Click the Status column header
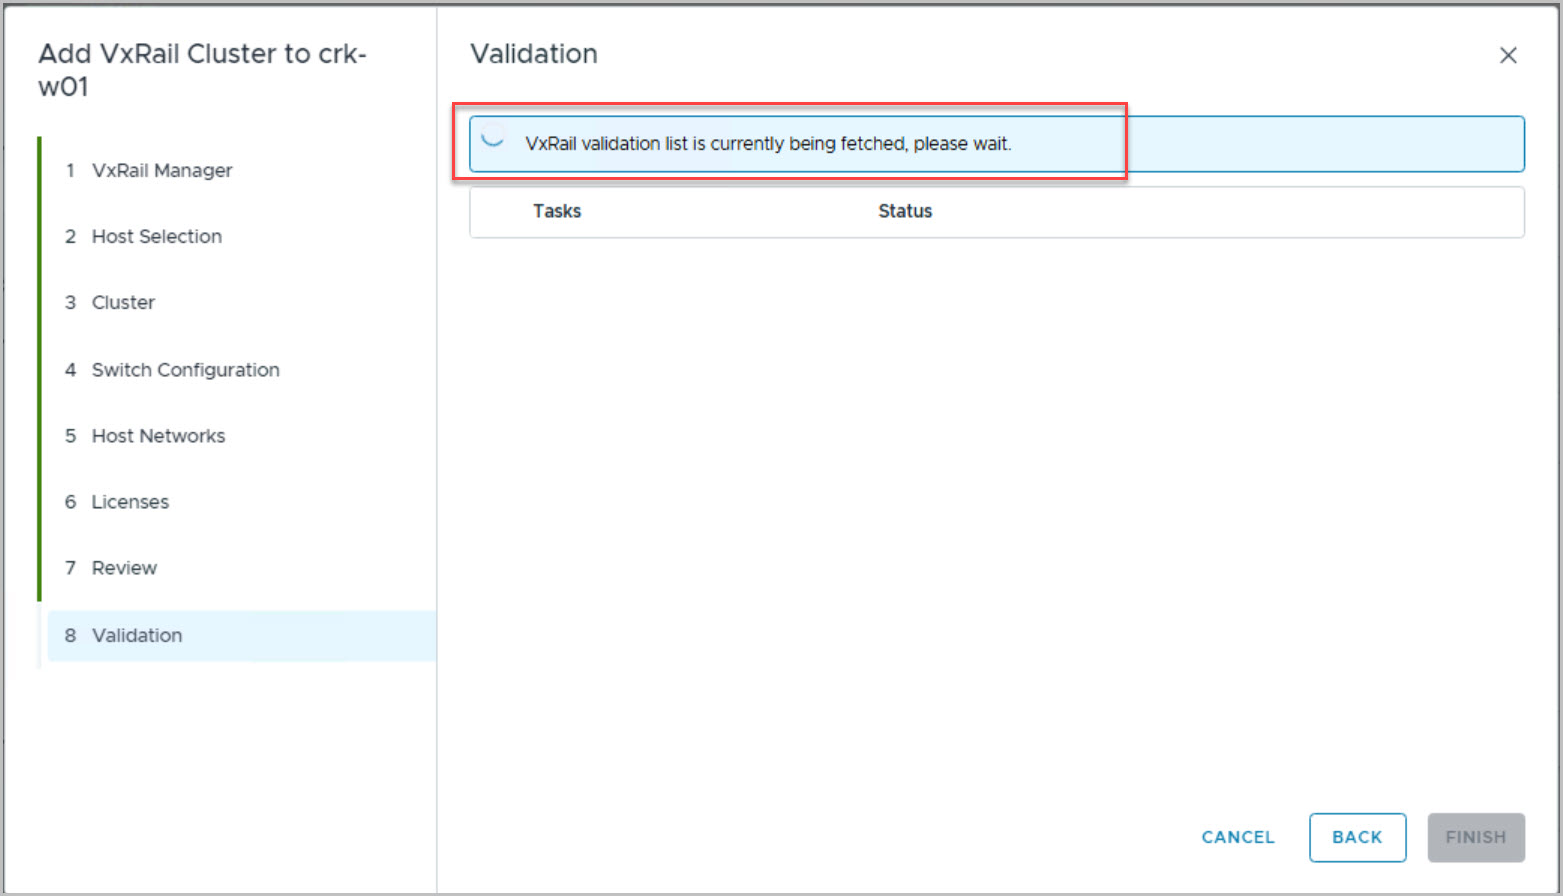 [x=905, y=211]
